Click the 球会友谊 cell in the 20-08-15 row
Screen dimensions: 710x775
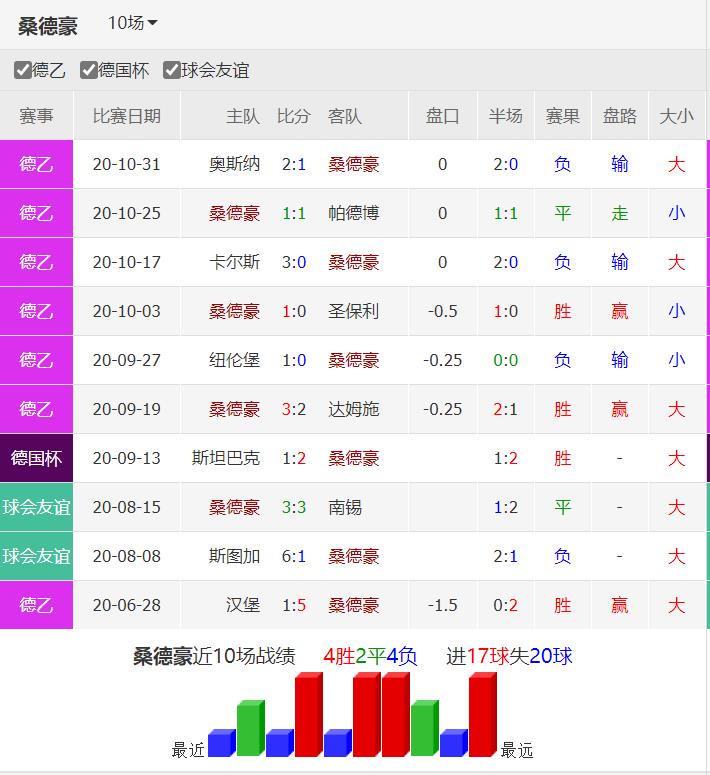pyautogui.click(x=37, y=507)
